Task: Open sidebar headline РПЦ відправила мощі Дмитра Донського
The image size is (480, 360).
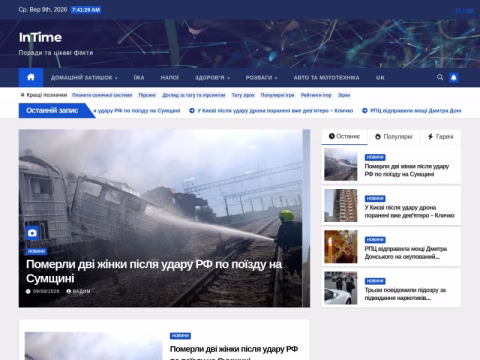Action: point(406,253)
